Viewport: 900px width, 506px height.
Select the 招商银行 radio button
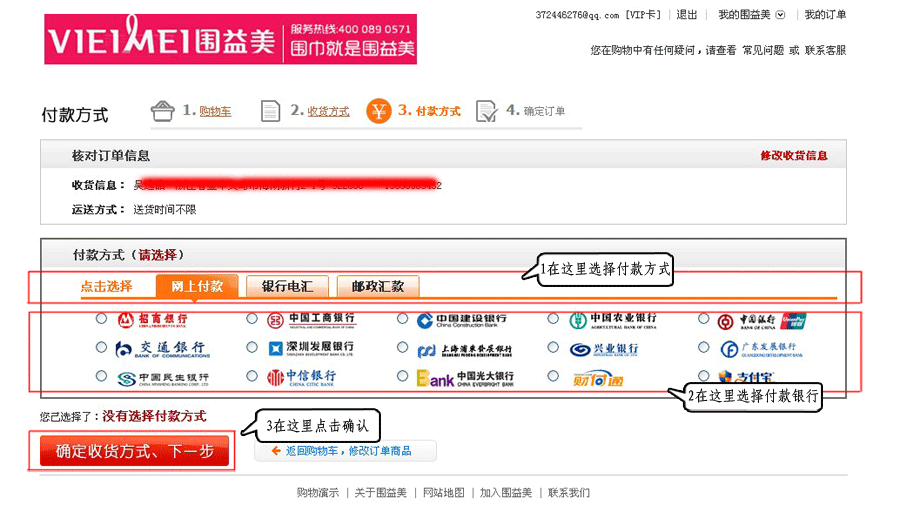click(x=102, y=318)
